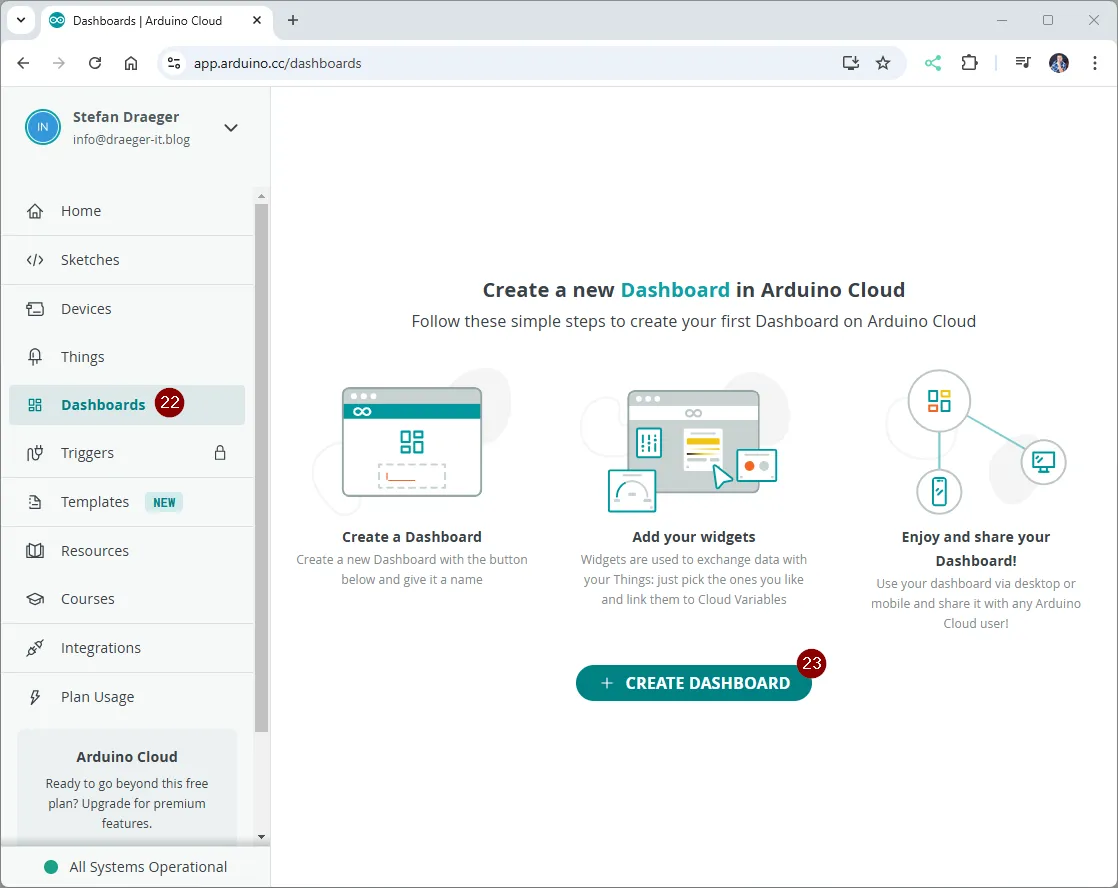Open the browser tab list chevron
1118x888 pixels.
20,20
